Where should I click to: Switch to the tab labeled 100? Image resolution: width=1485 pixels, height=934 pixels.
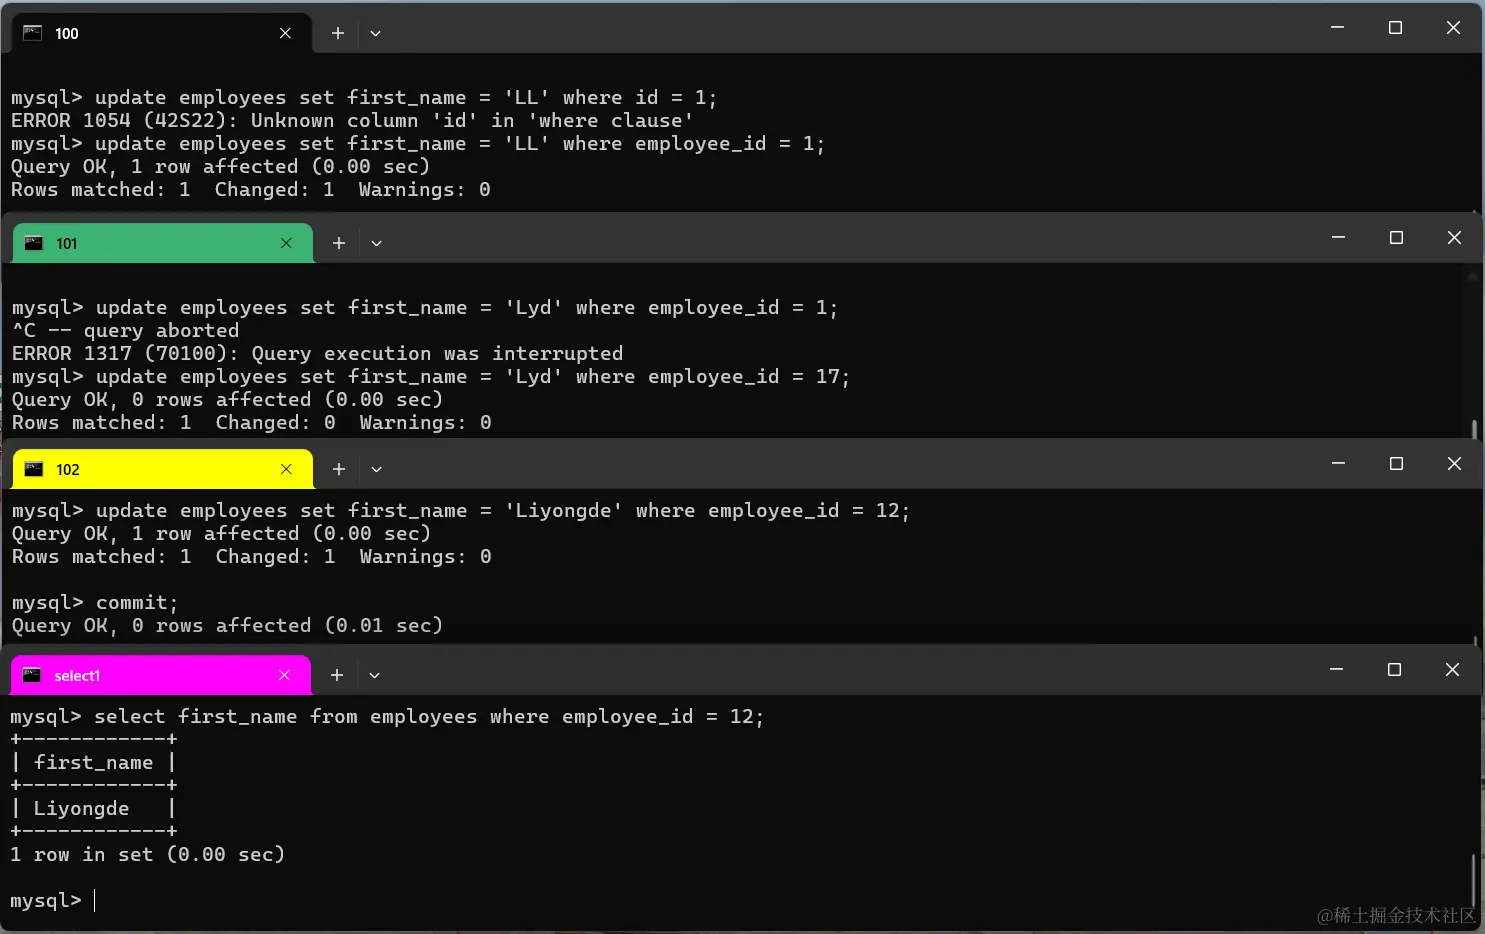[x=160, y=33]
